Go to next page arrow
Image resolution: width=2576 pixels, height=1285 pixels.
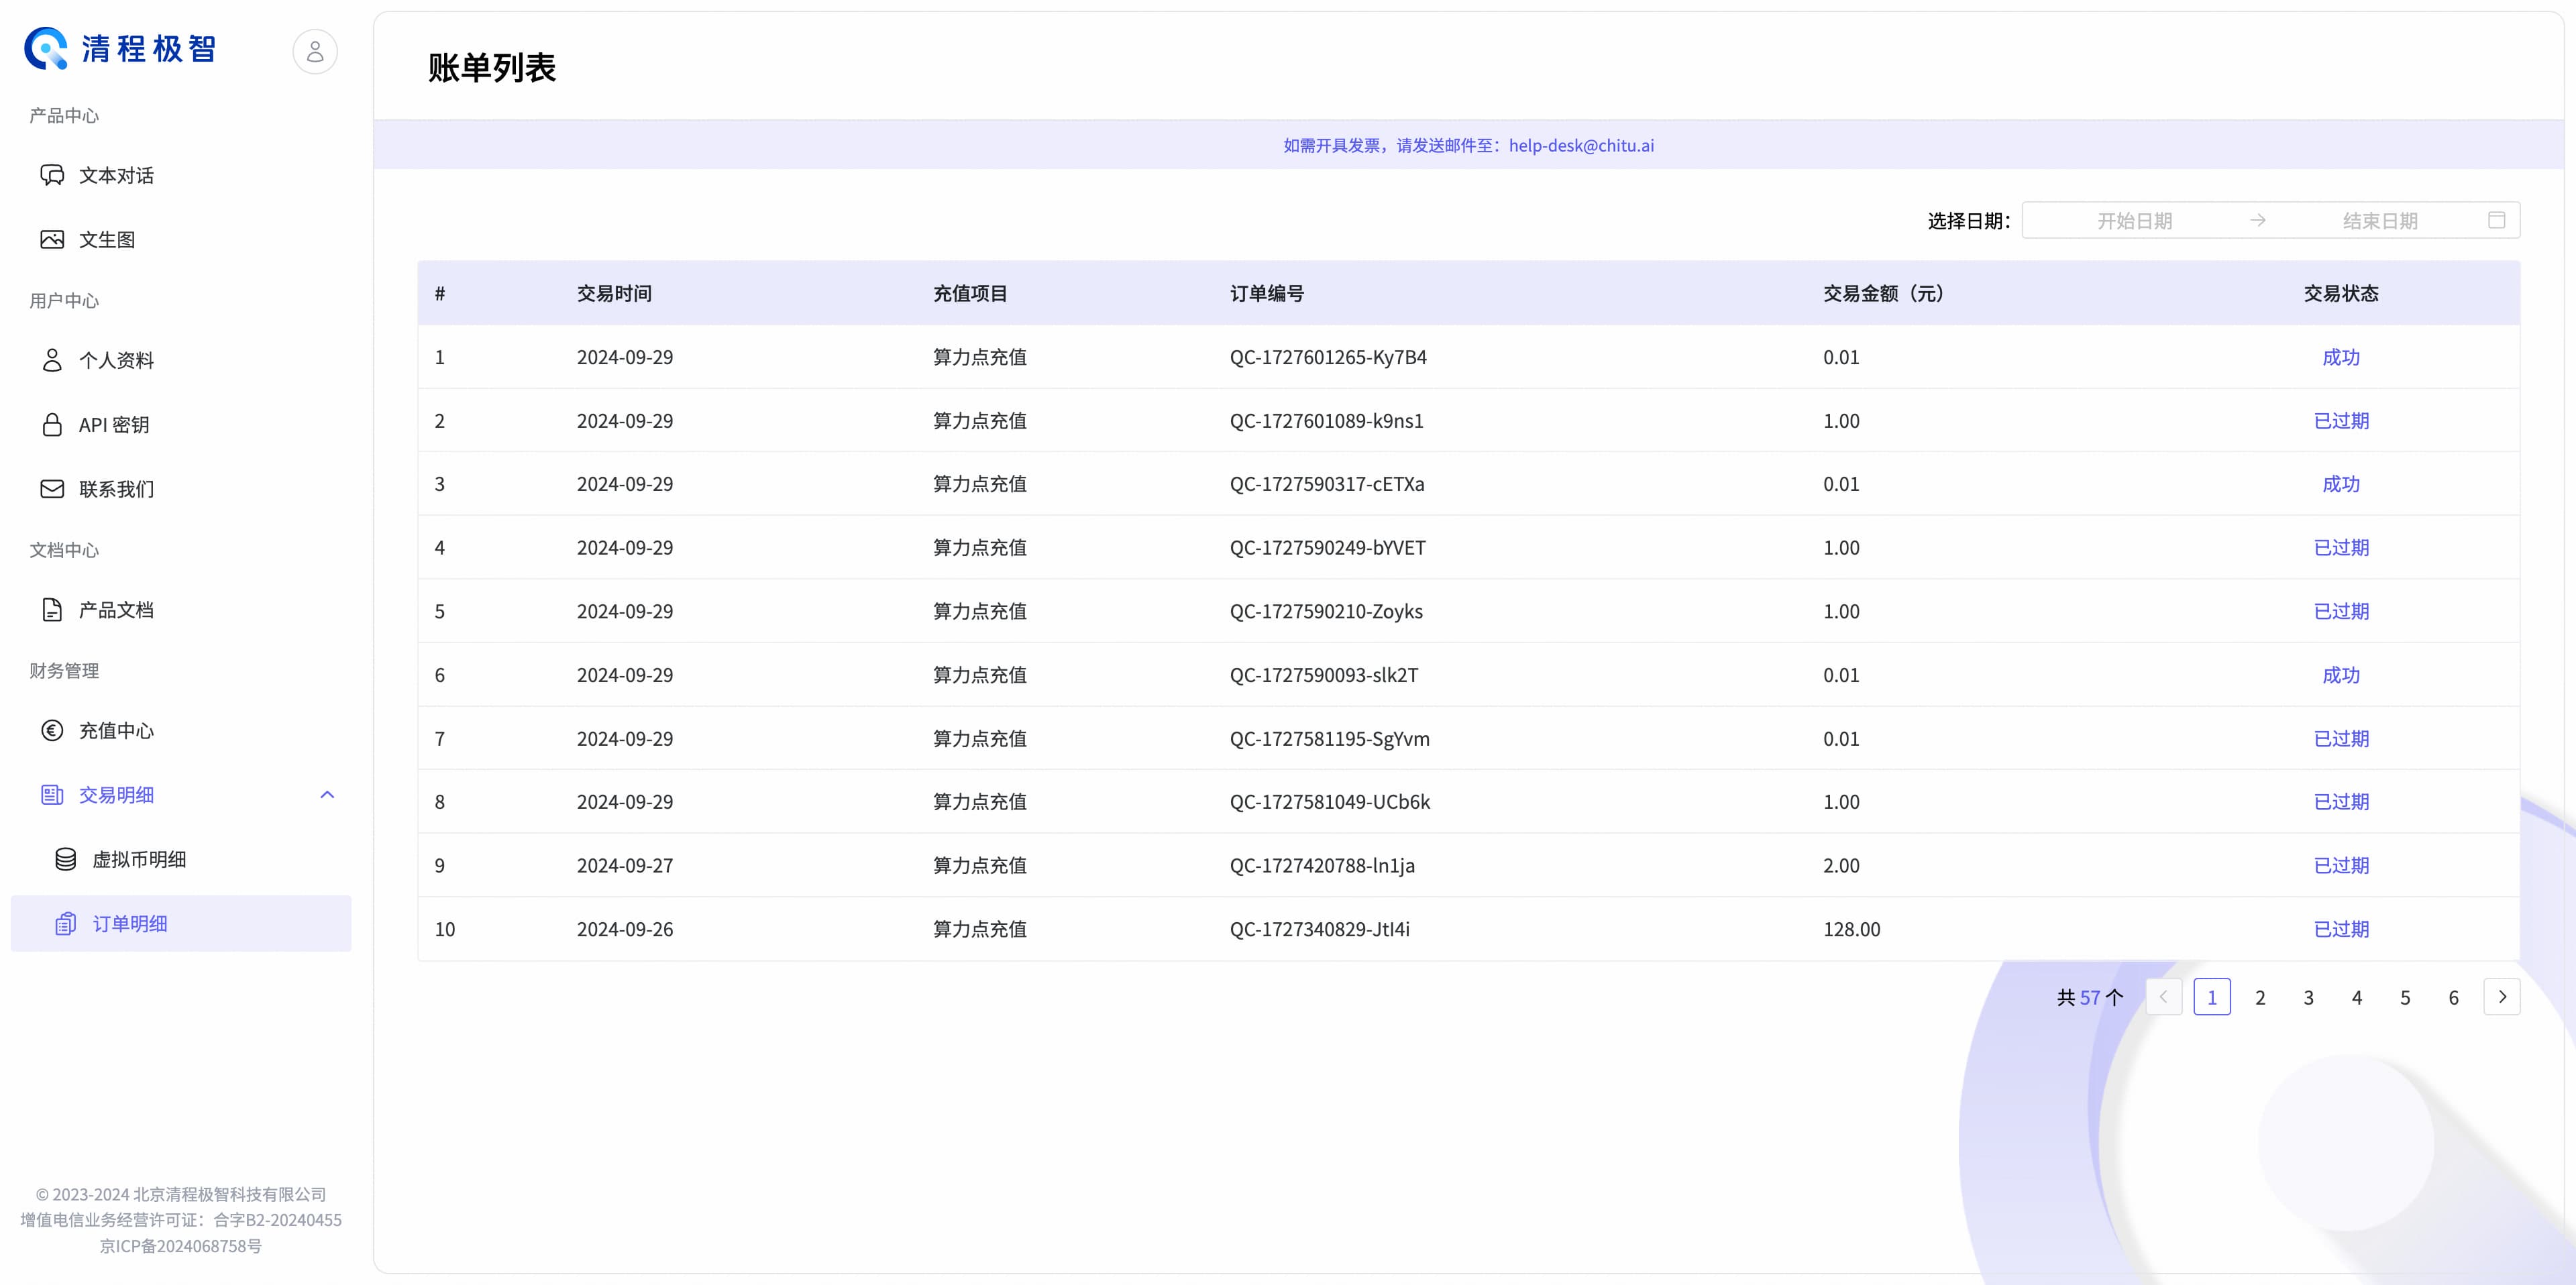click(2501, 997)
